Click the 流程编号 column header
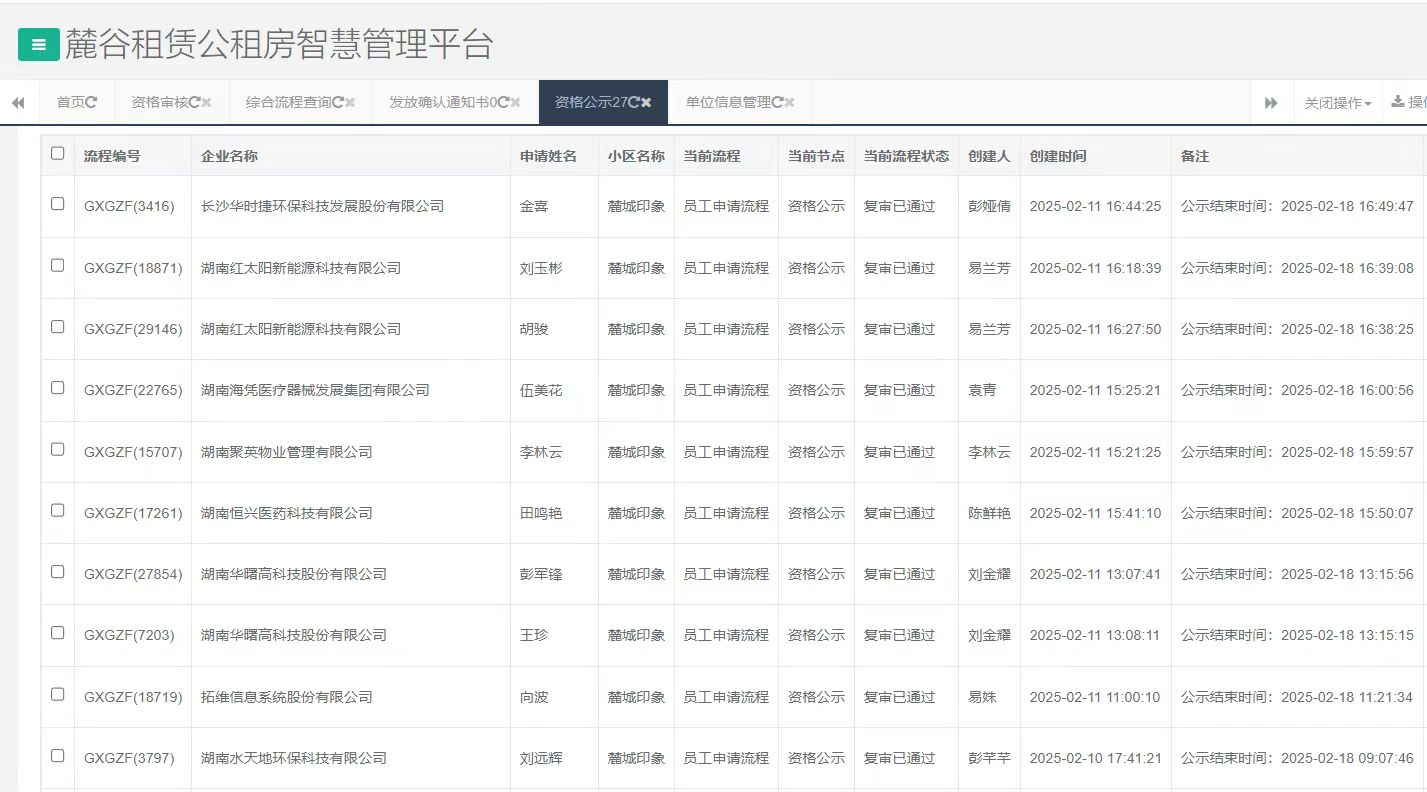Viewport: 1427px width, 792px height. [x=110, y=156]
